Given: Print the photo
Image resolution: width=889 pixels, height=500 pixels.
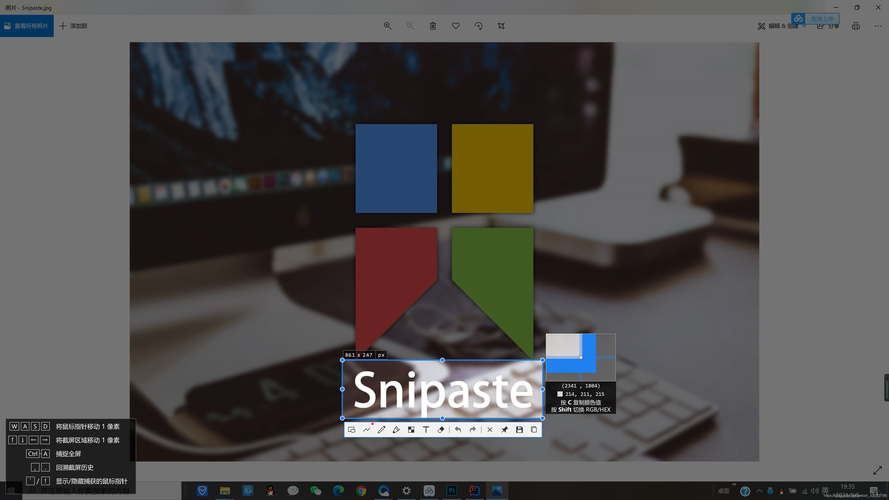Looking at the screenshot, I should click(856, 26).
